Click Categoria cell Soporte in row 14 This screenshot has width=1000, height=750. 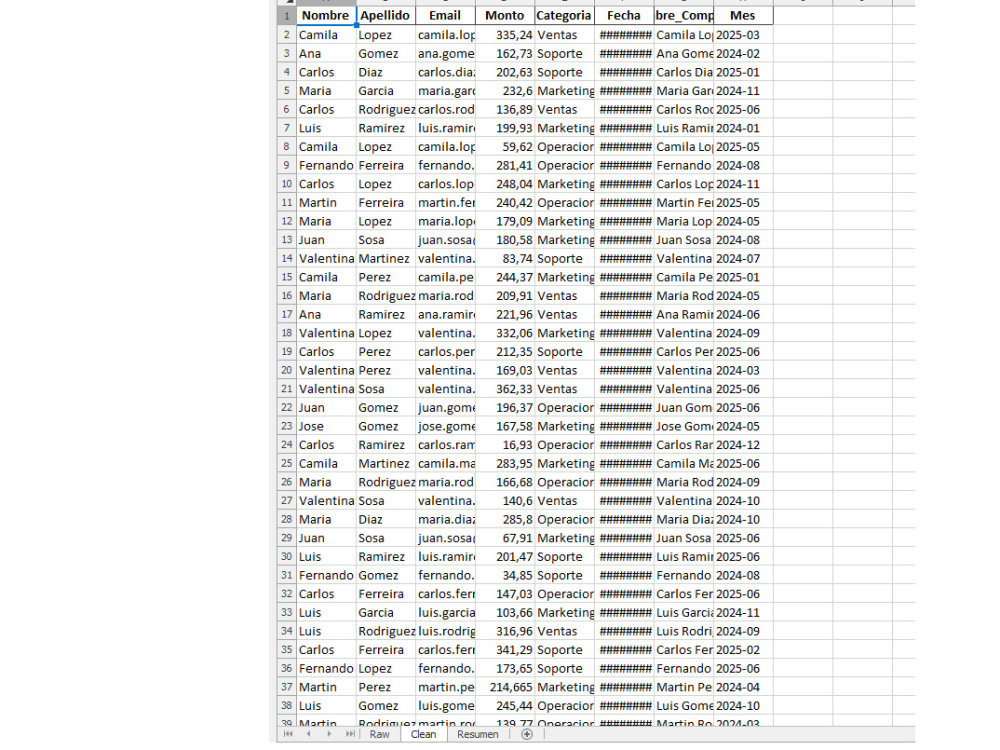[x=564, y=258]
